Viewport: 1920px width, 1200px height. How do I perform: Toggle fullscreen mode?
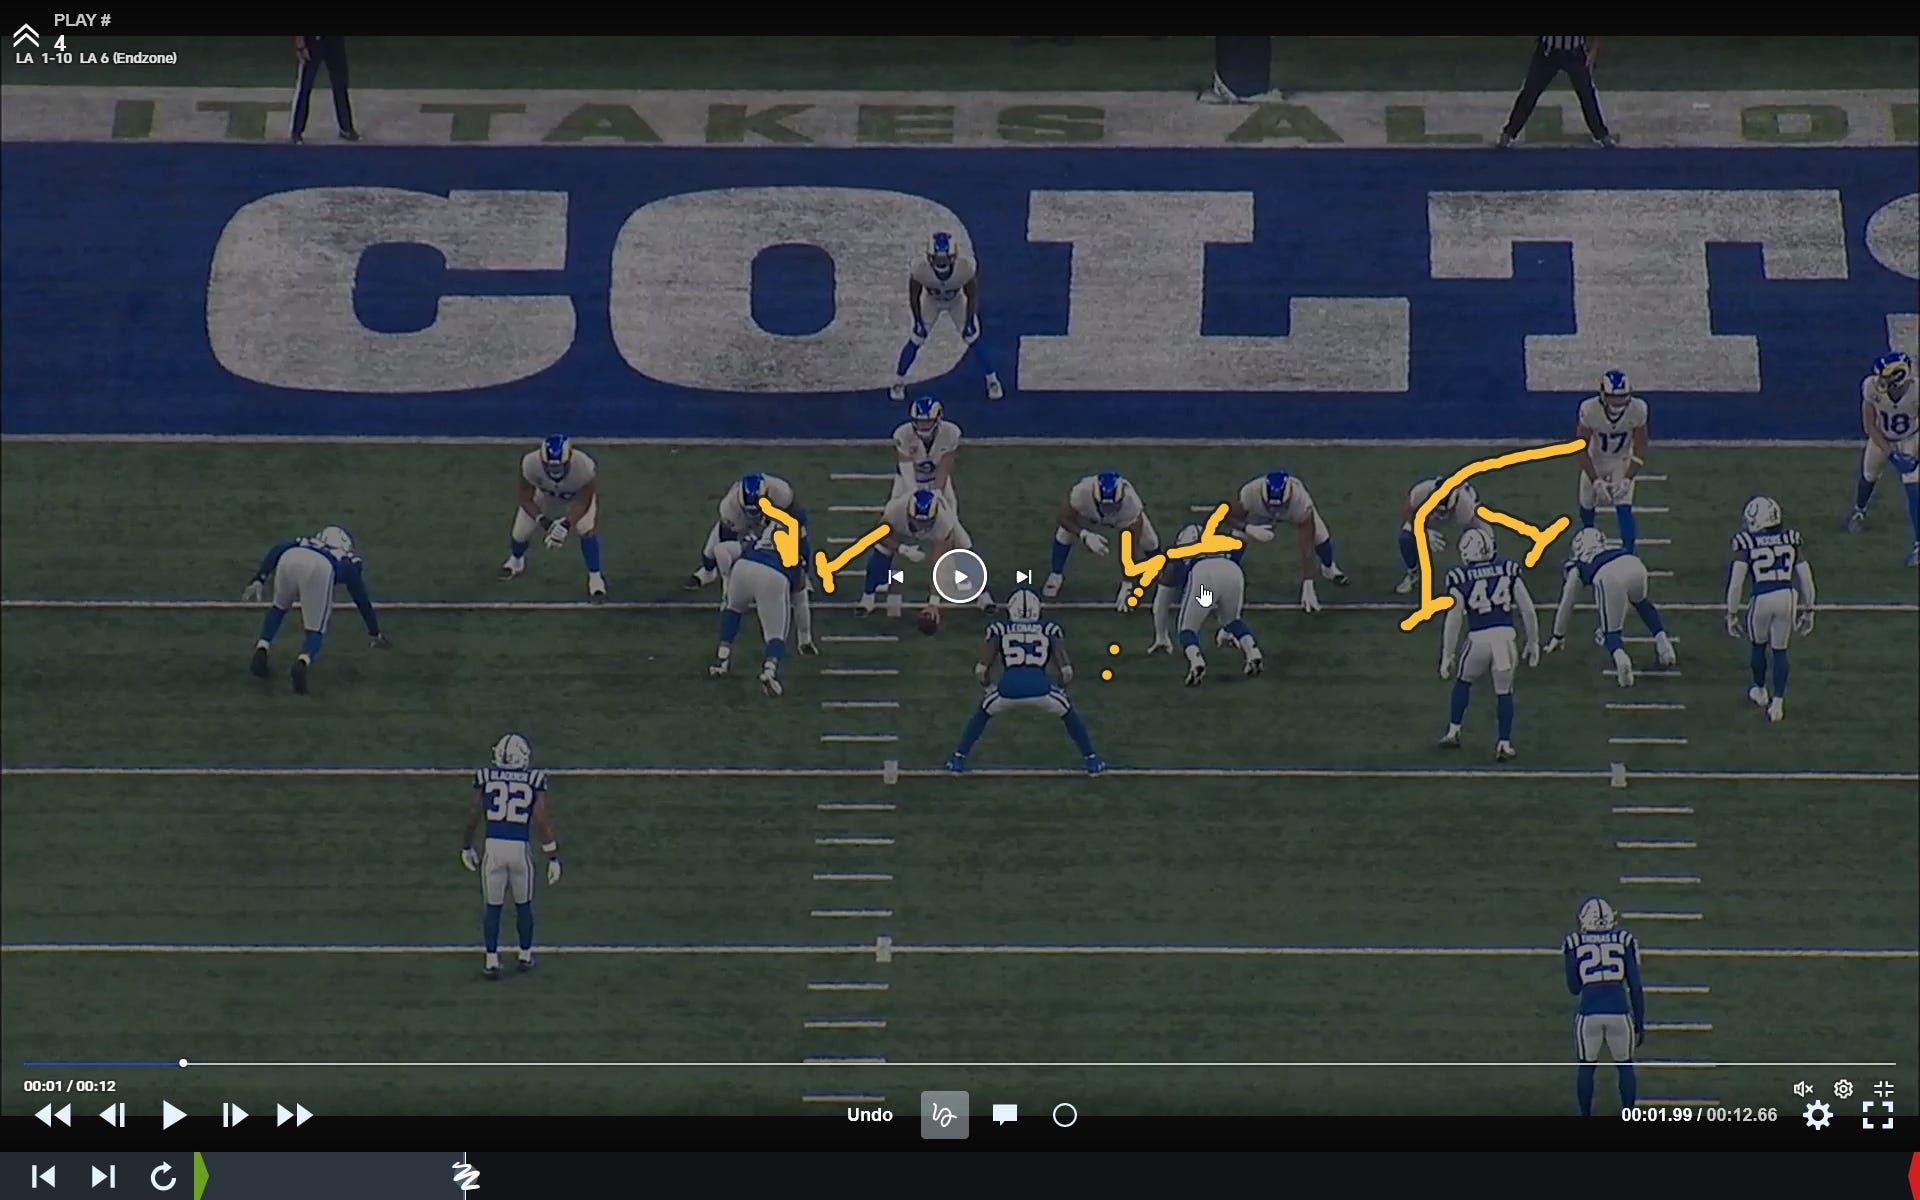tap(1878, 1116)
